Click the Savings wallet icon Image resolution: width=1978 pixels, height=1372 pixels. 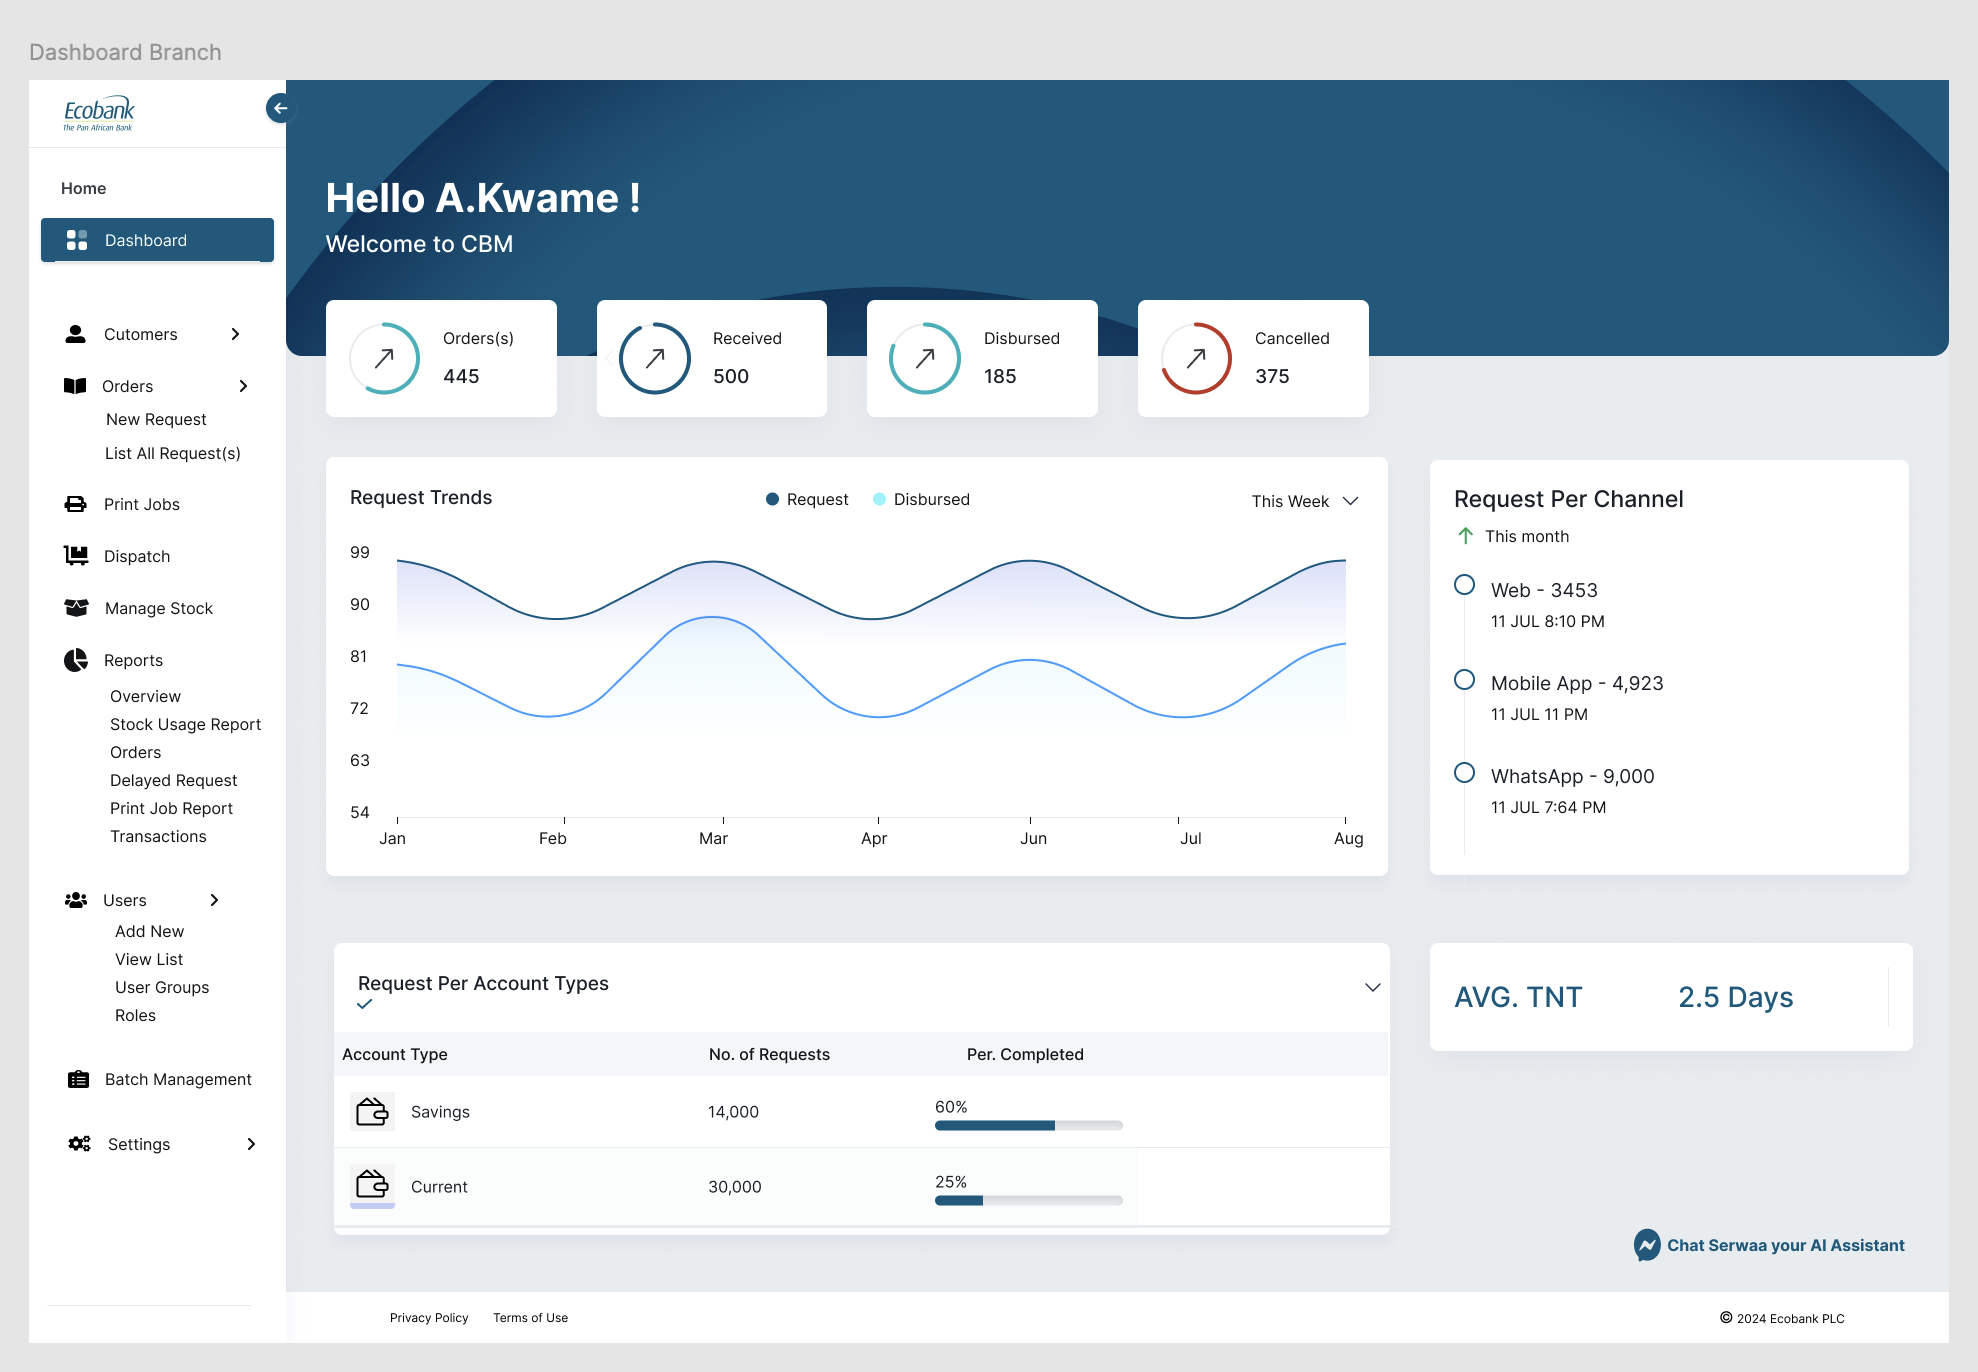(372, 1111)
